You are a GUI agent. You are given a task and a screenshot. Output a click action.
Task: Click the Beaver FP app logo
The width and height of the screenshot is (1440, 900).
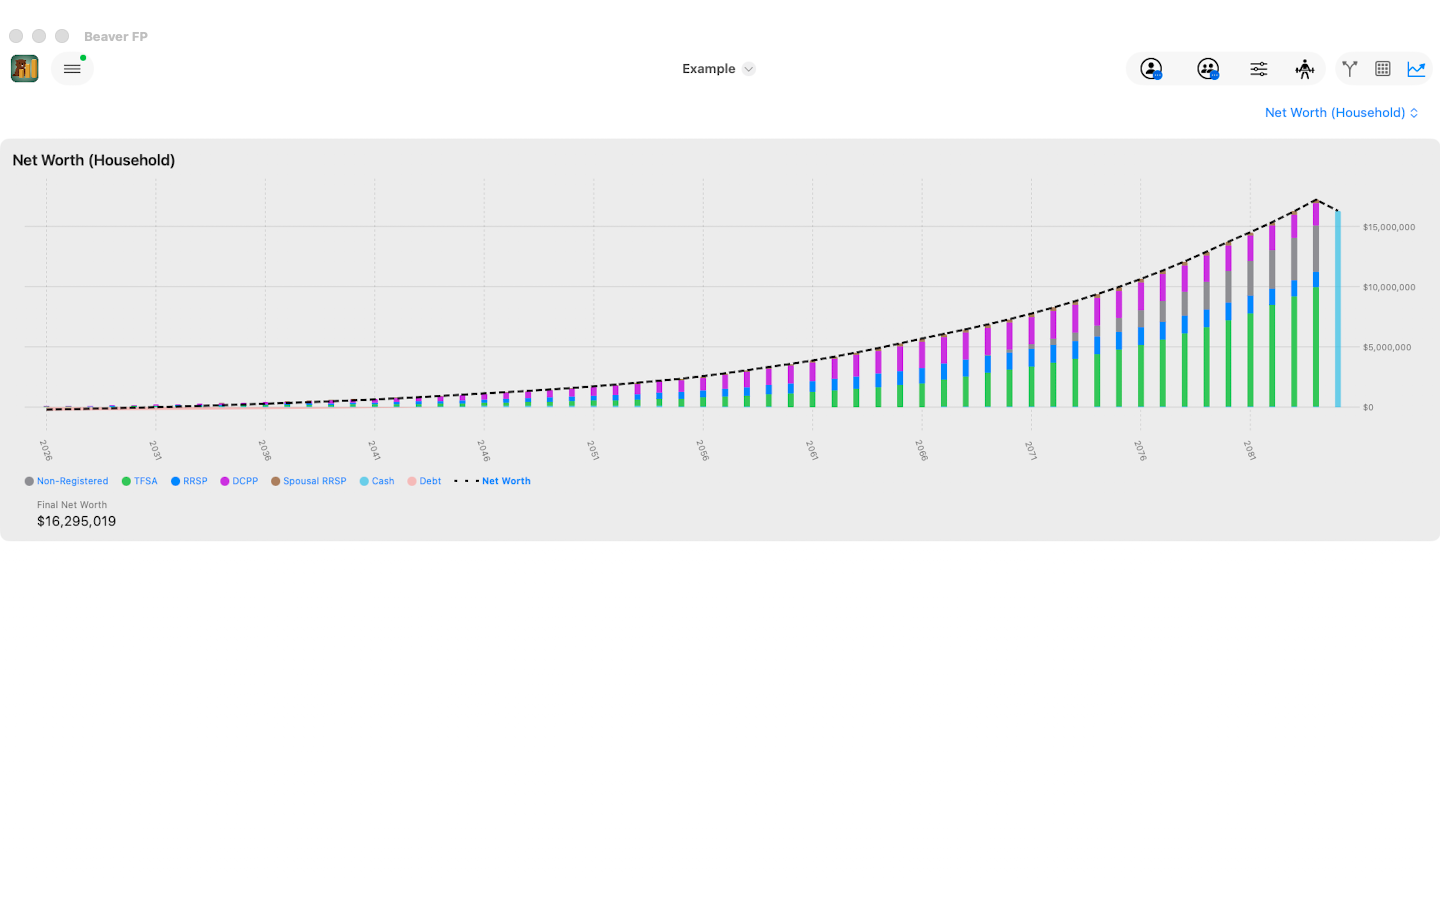tap(25, 69)
